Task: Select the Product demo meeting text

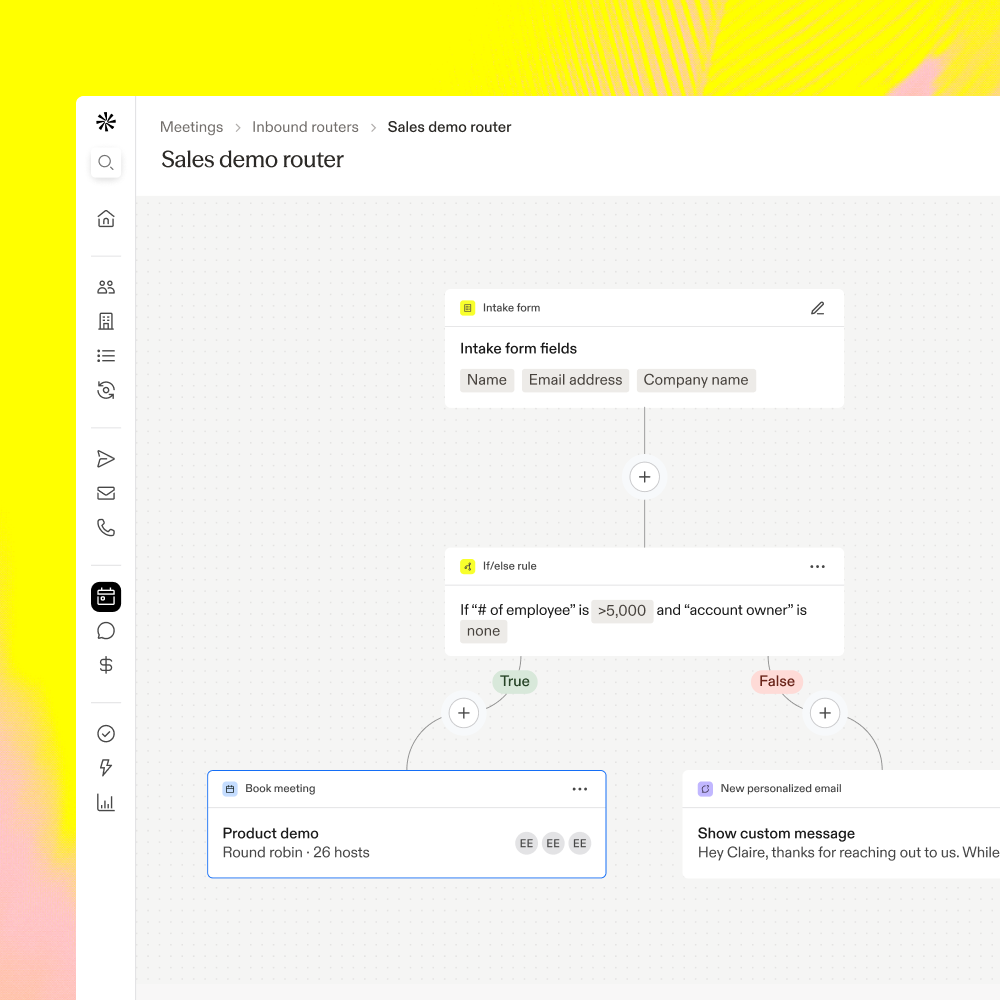Action: [270, 834]
